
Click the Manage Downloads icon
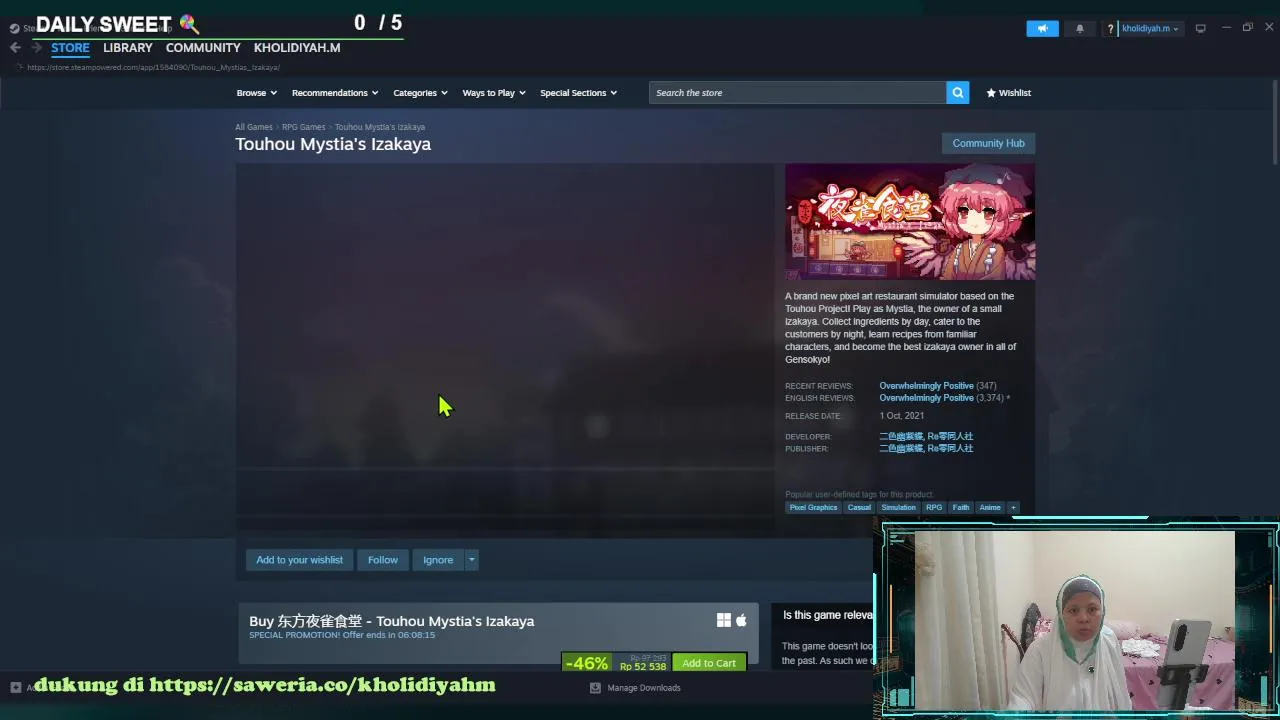tap(595, 688)
